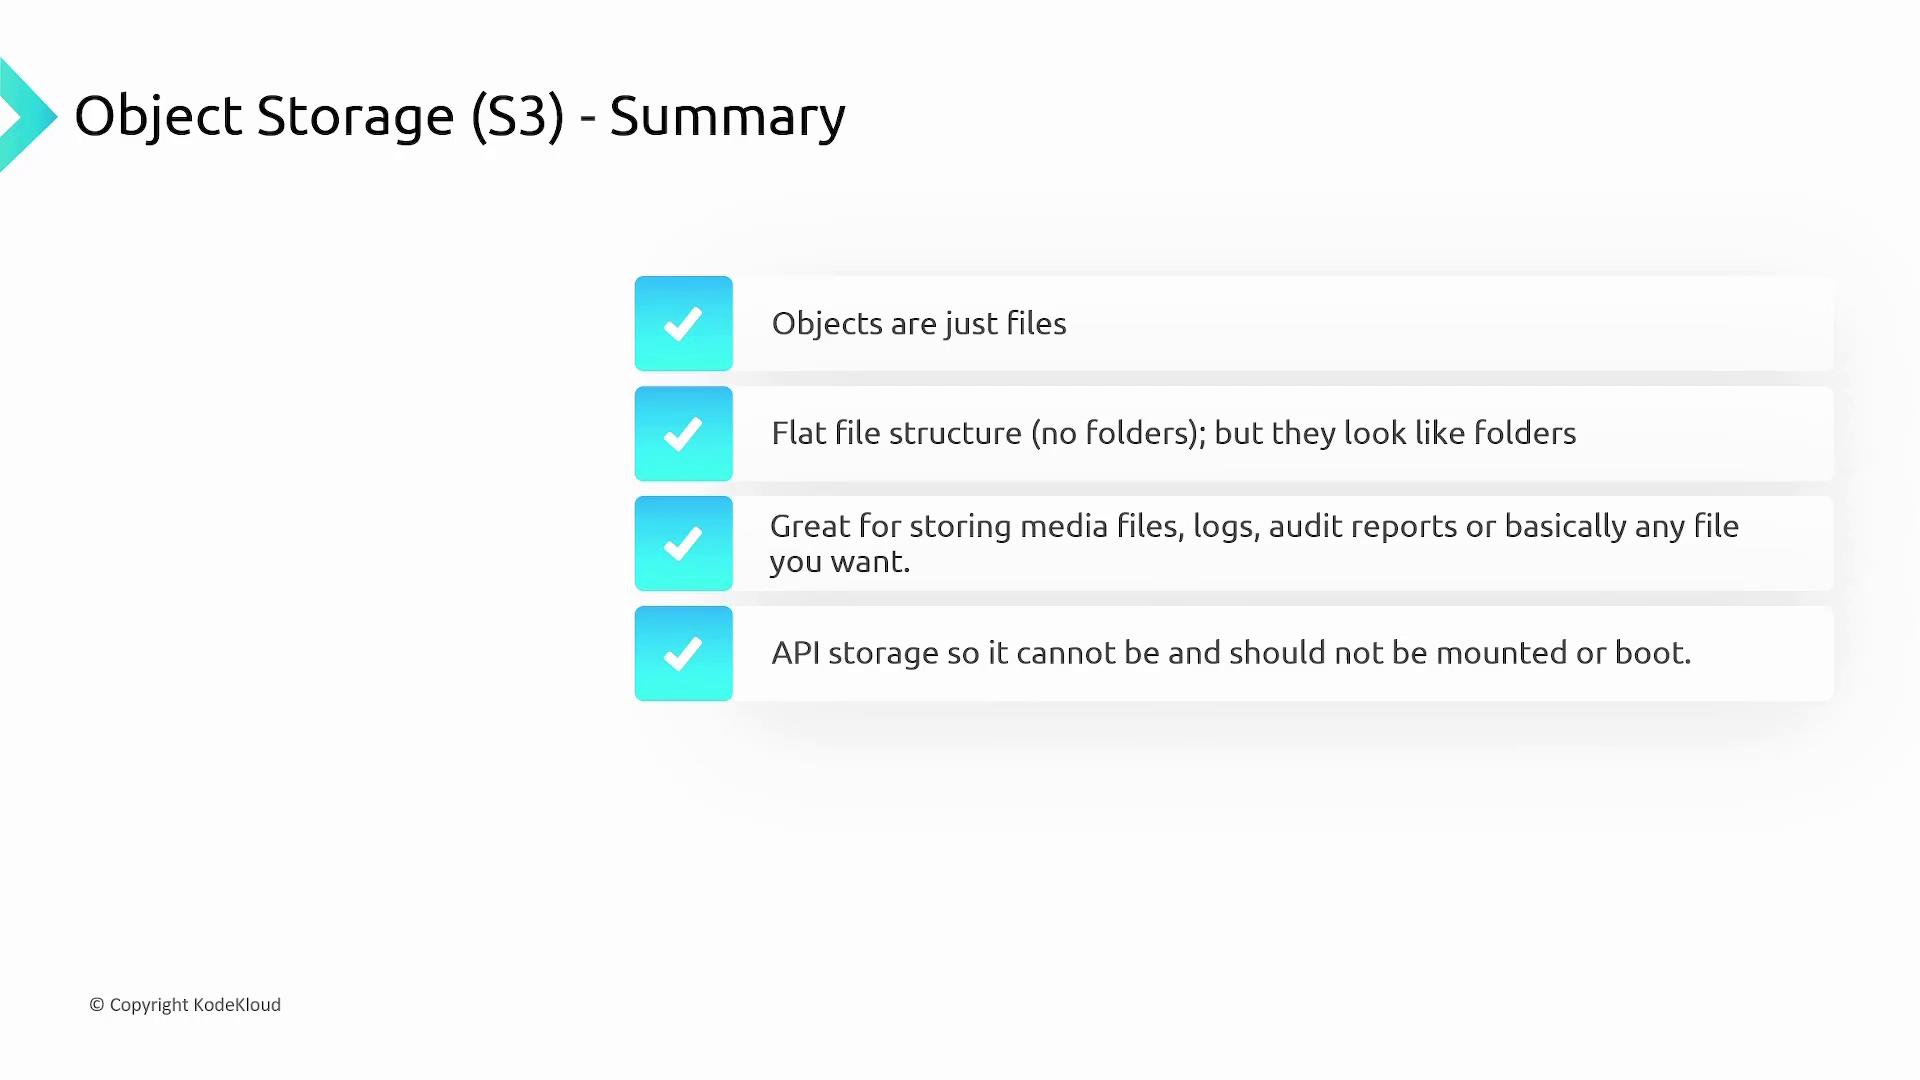Click the word "Summary" in the title
Image resolution: width=1920 pixels, height=1080 pixels.
[727, 116]
